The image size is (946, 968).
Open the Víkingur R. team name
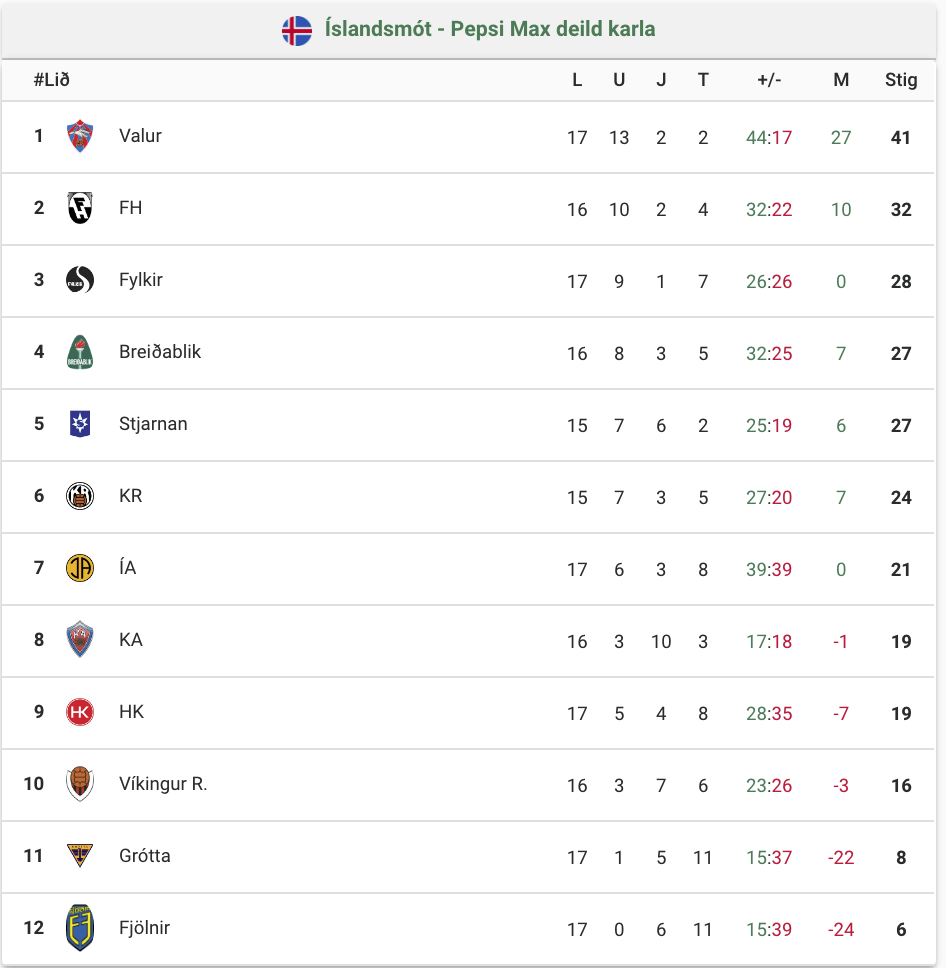click(163, 784)
